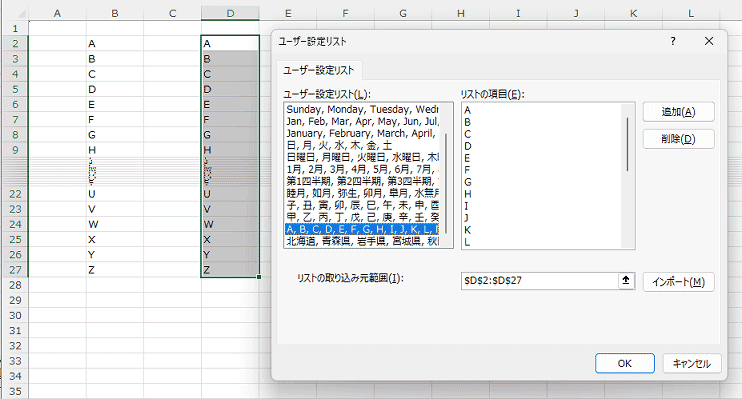Select the ユーザー設定リスト tab
The height and width of the screenshot is (399, 742).
tap(318, 71)
